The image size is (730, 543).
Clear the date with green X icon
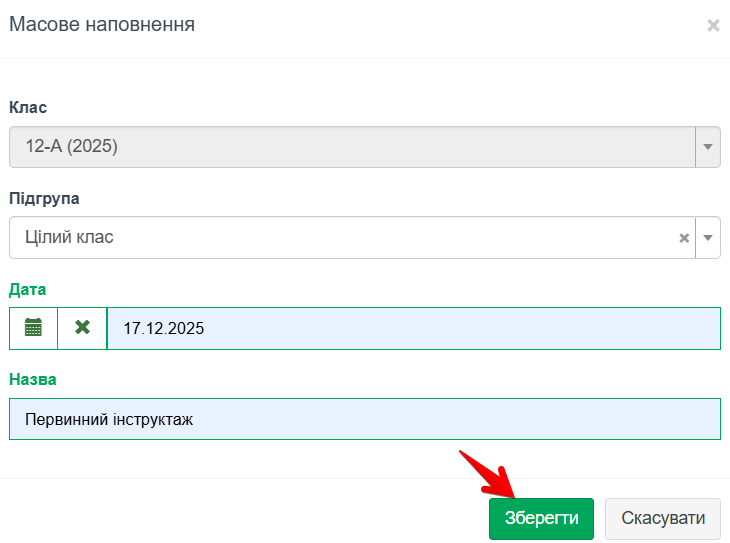point(82,328)
